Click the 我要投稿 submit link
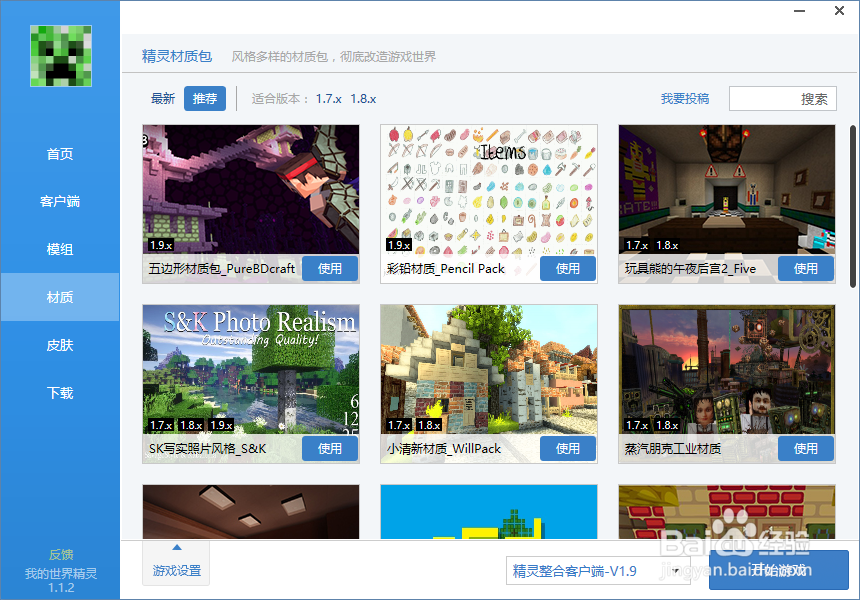Screen dimensions: 860x600 pyautogui.click(x=684, y=99)
